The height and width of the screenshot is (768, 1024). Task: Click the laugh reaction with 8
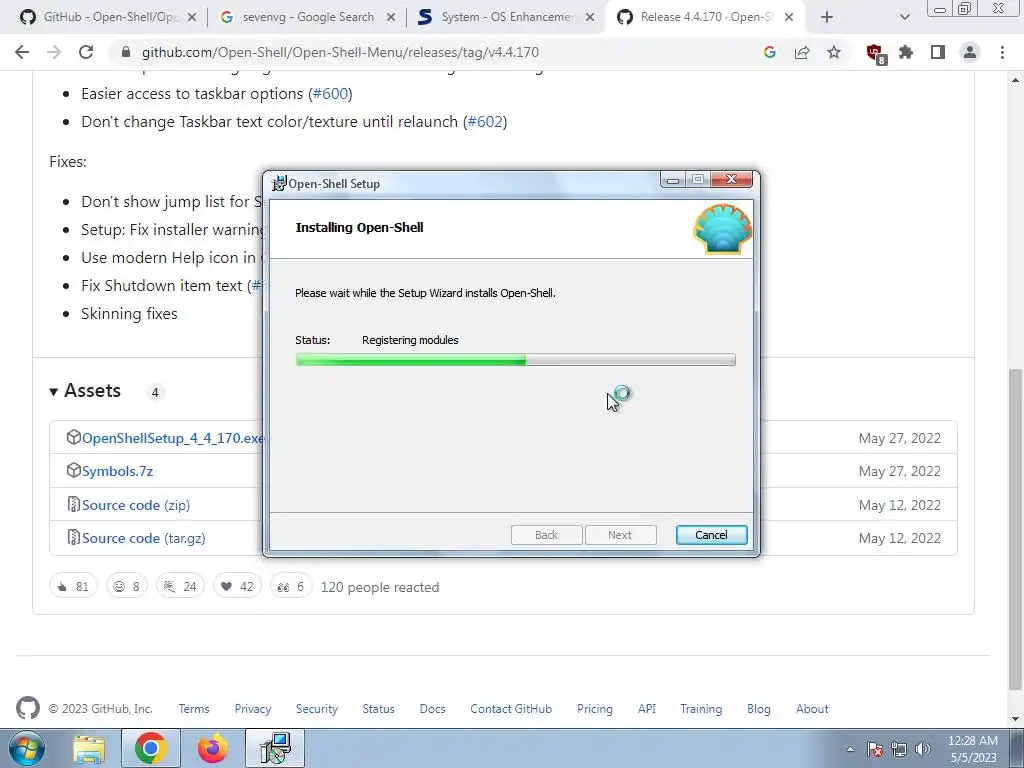point(127,586)
